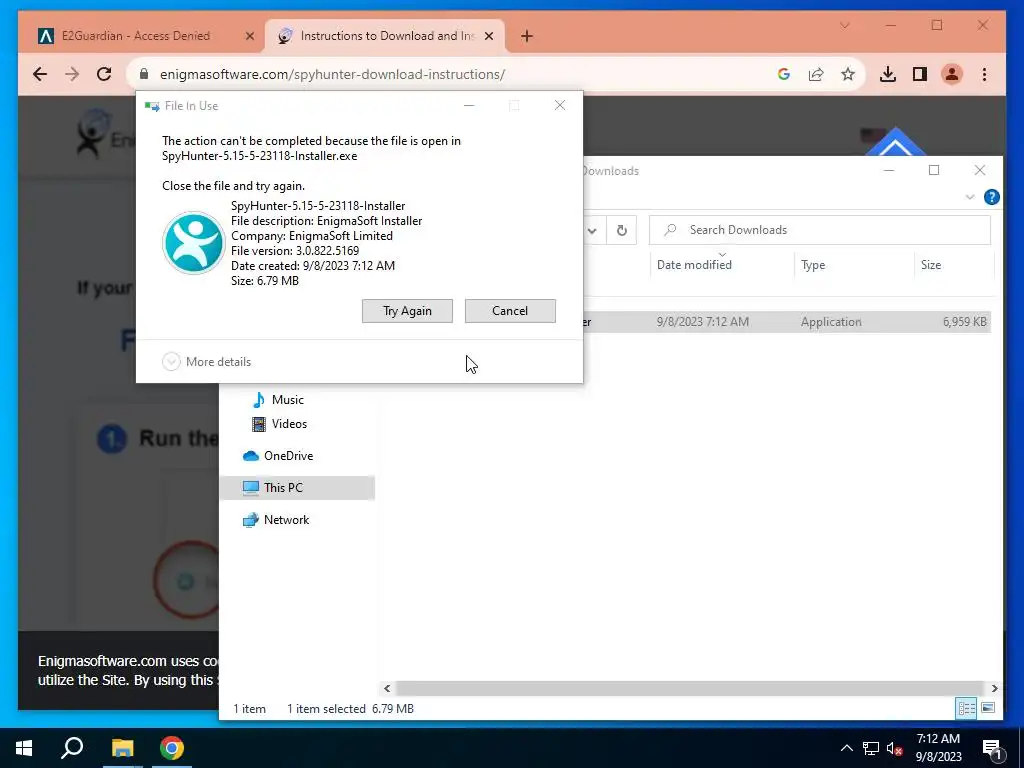The height and width of the screenshot is (768, 1024).
Task: Switch Explorer to large icons view
Action: coord(988,708)
